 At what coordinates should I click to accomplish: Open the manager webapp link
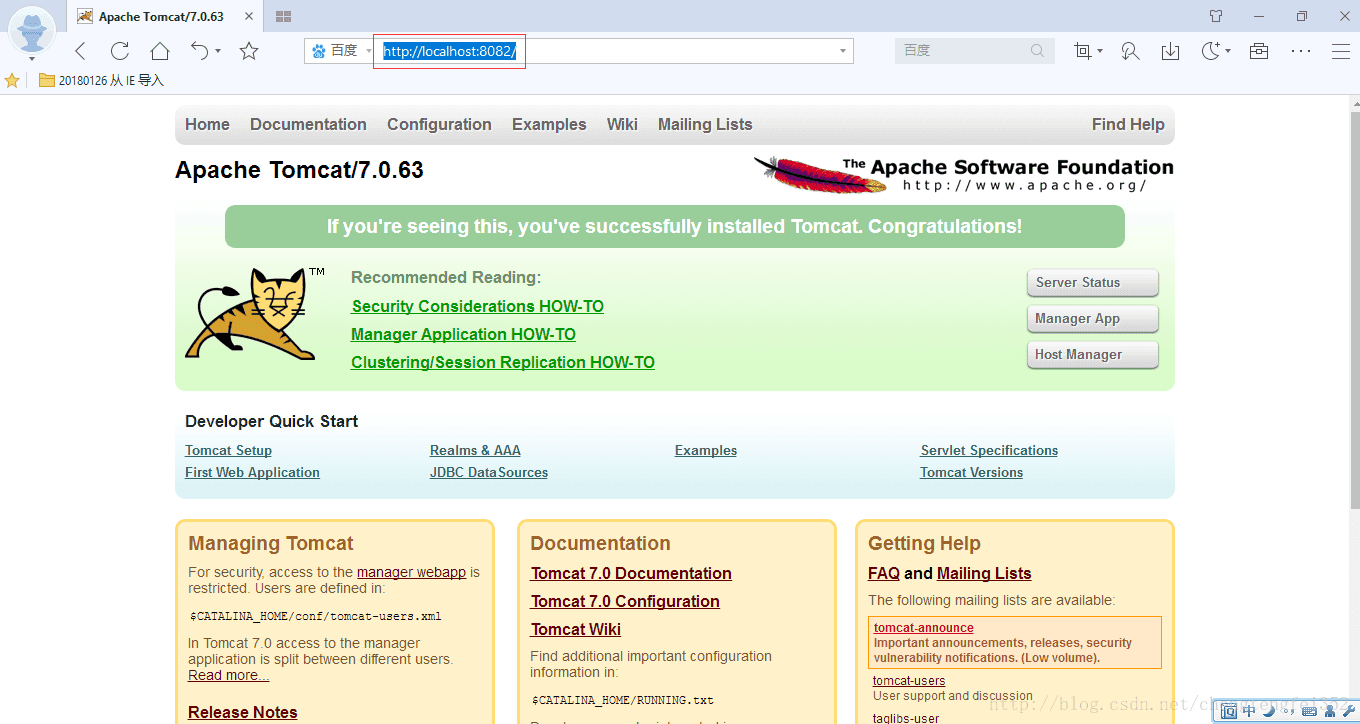point(411,572)
